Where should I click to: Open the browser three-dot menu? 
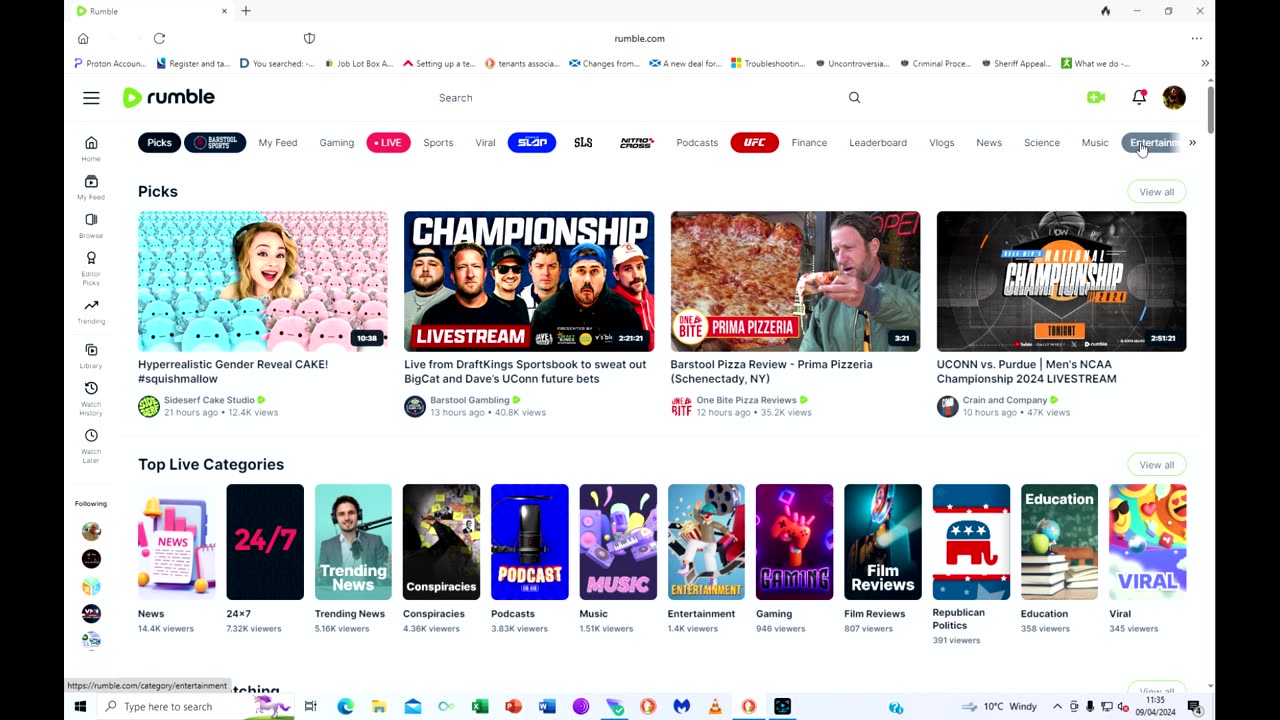(1196, 38)
